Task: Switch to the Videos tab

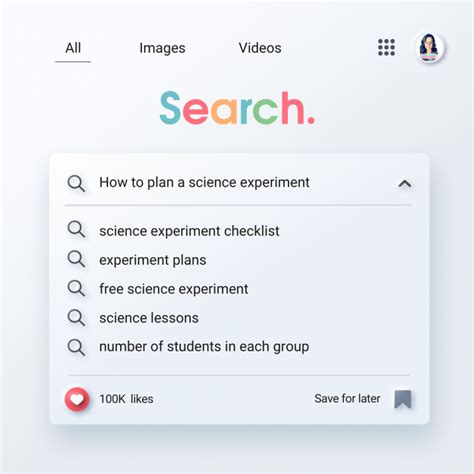Action: [x=260, y=48]
